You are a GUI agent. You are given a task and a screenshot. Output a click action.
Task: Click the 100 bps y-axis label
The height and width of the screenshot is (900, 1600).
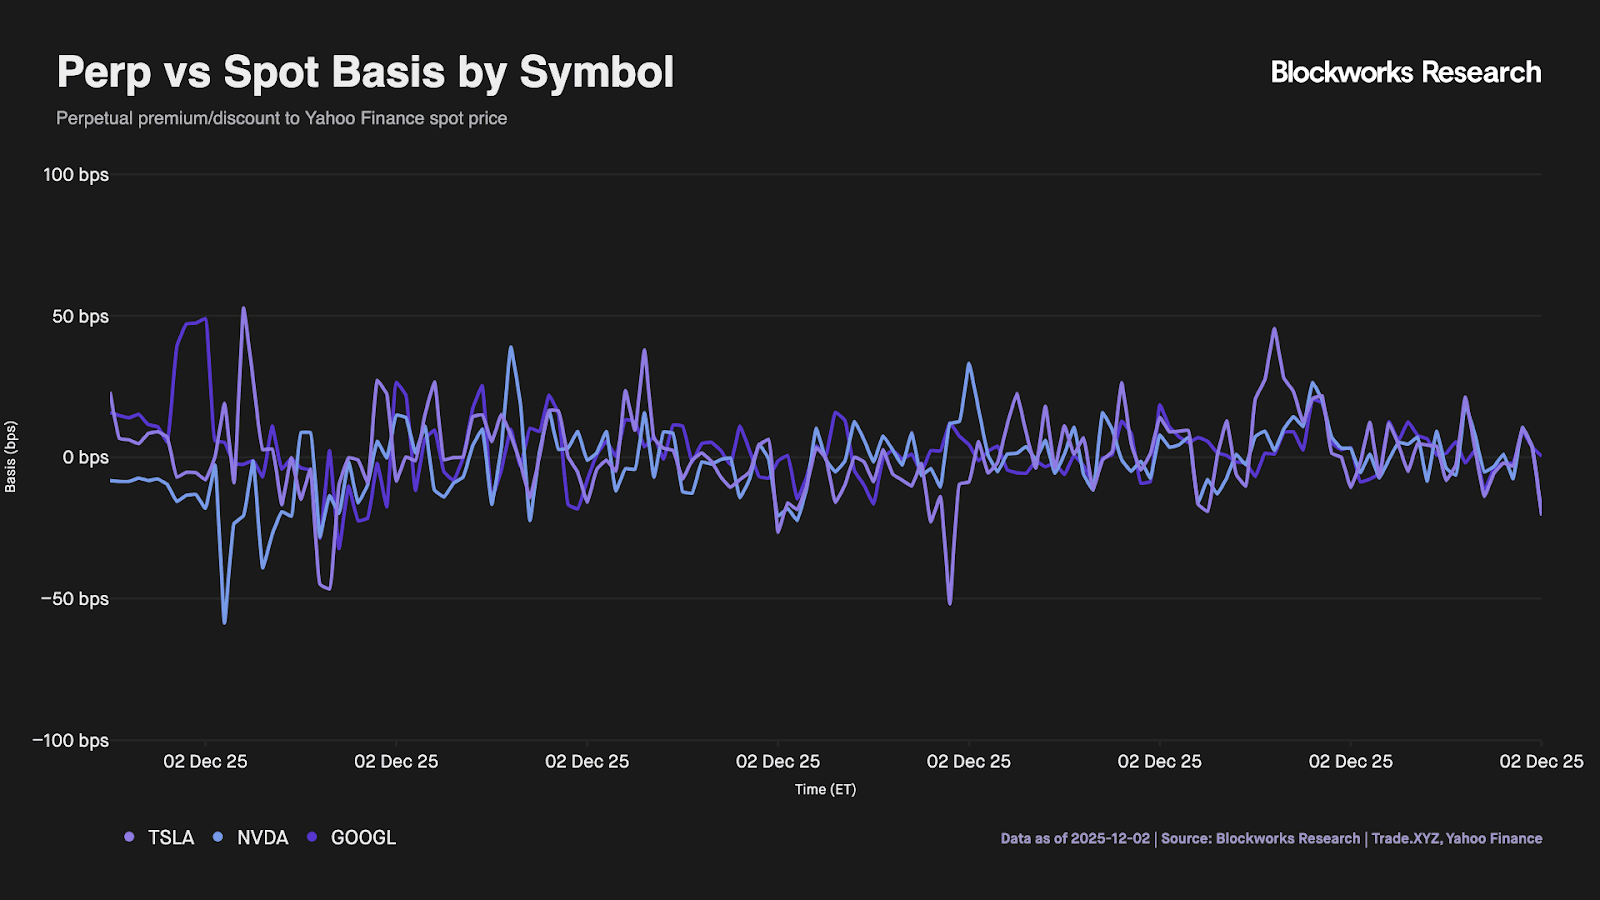(x=76, y=175)
